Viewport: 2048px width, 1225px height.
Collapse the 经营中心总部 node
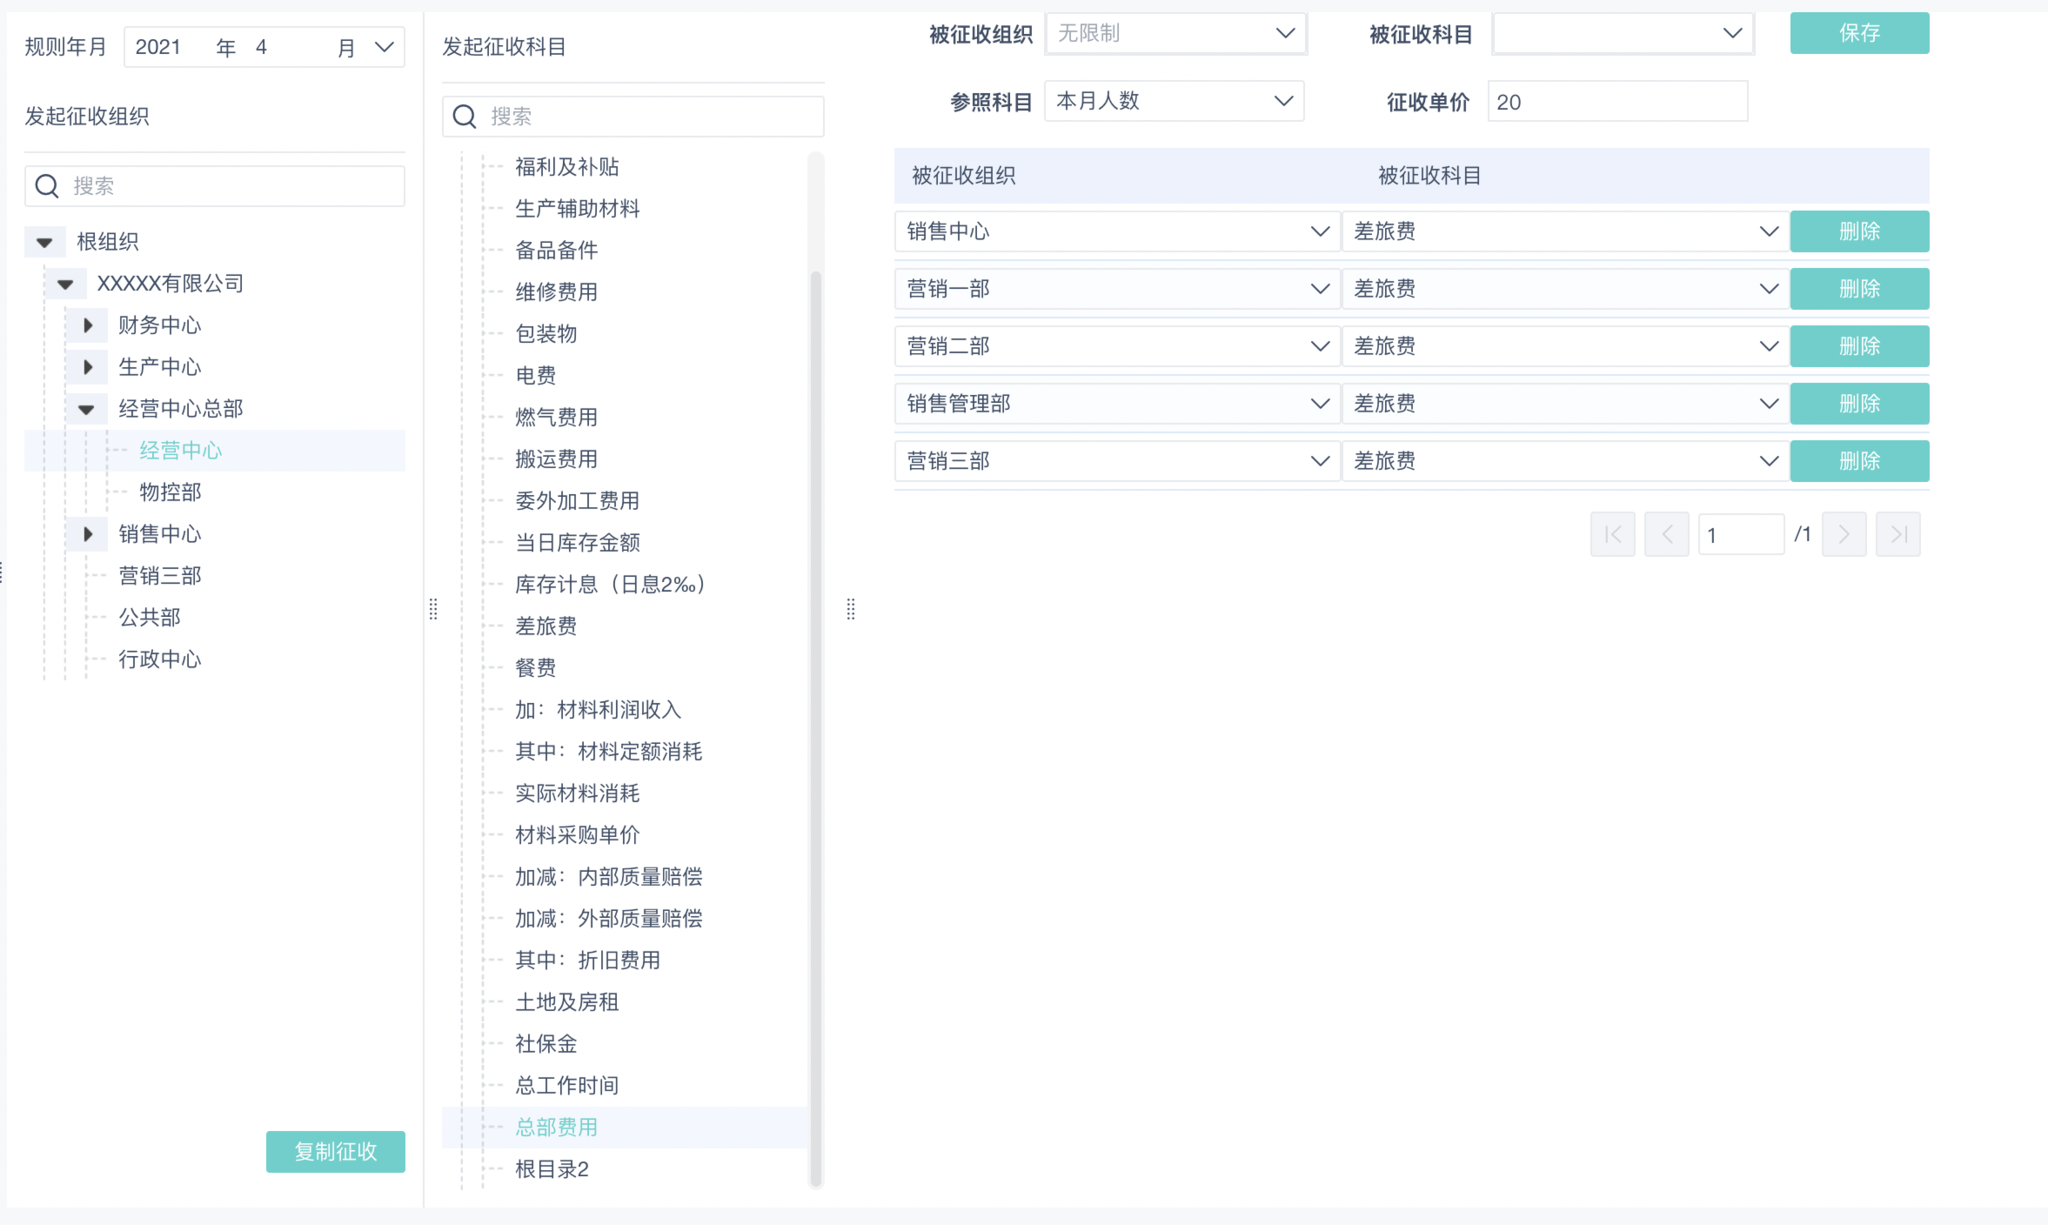[x=87, y=409]
